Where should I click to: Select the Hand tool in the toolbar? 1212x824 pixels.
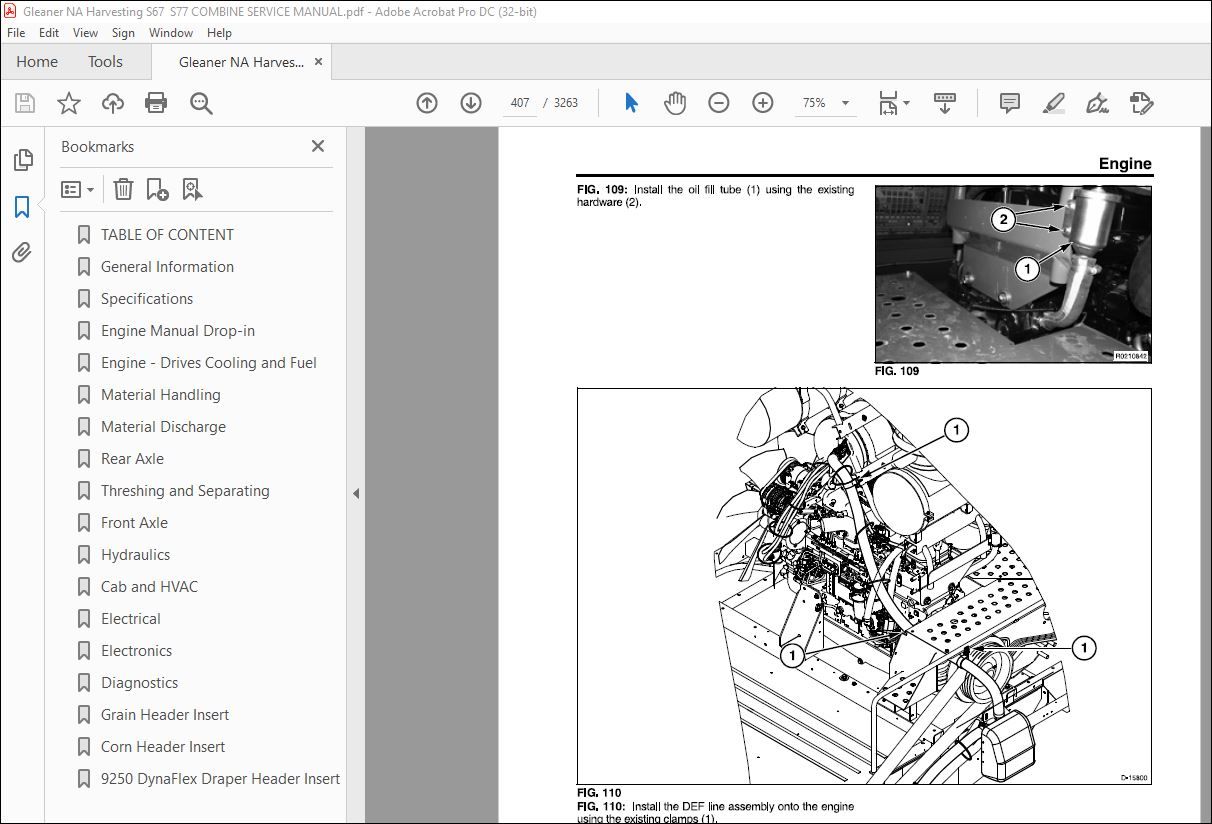click(x=675, y=102)
